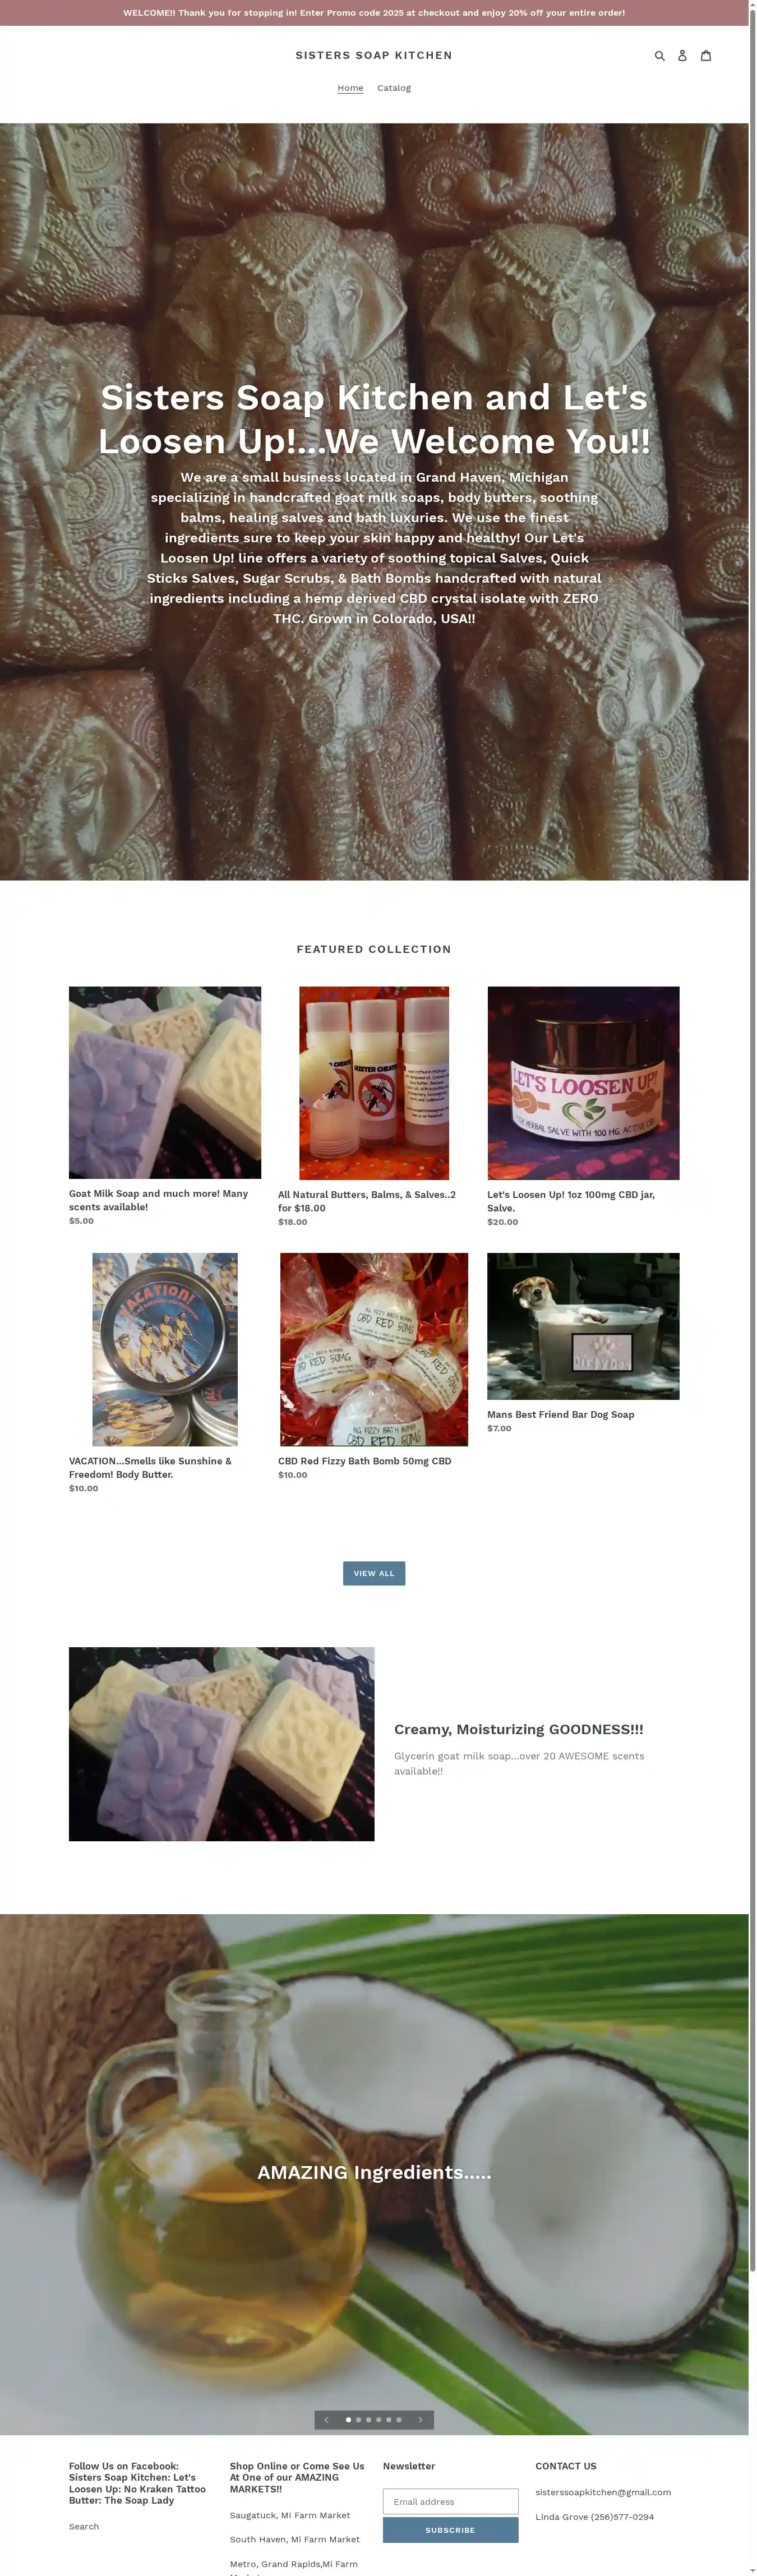Click the SUBSCRIBE newsletter button
This screenshot has height=2576, width=757.
click(450, 2530)
